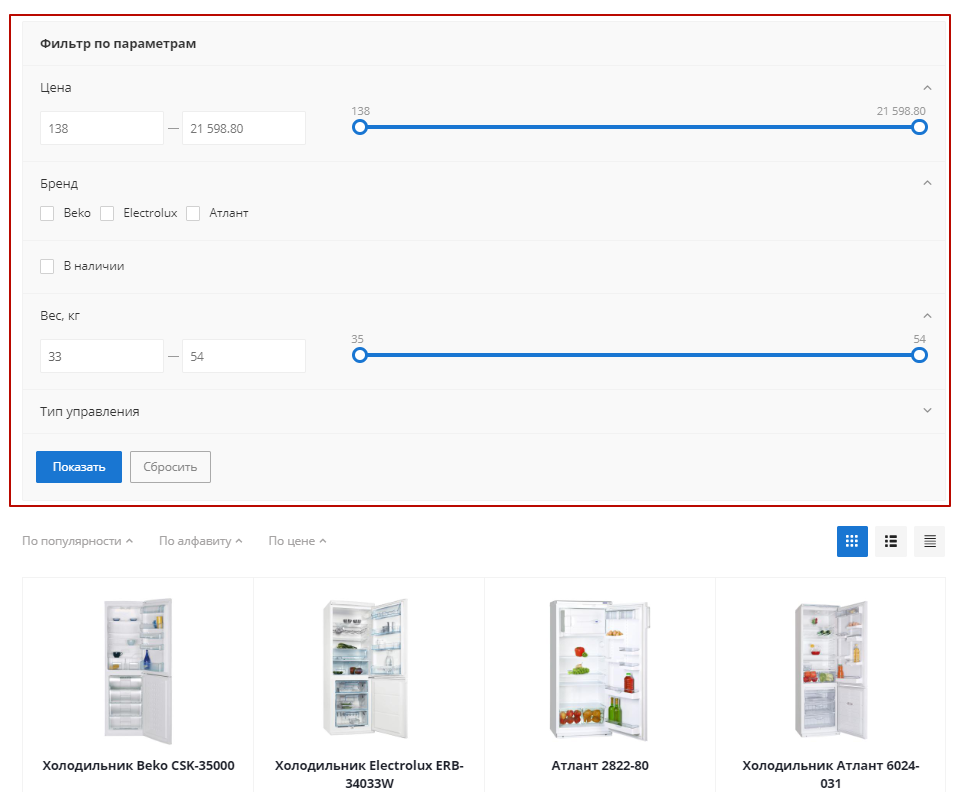Screen dimensions: 957x792
Task: Switch to list view with bullets icon
Action: (890, 541)
